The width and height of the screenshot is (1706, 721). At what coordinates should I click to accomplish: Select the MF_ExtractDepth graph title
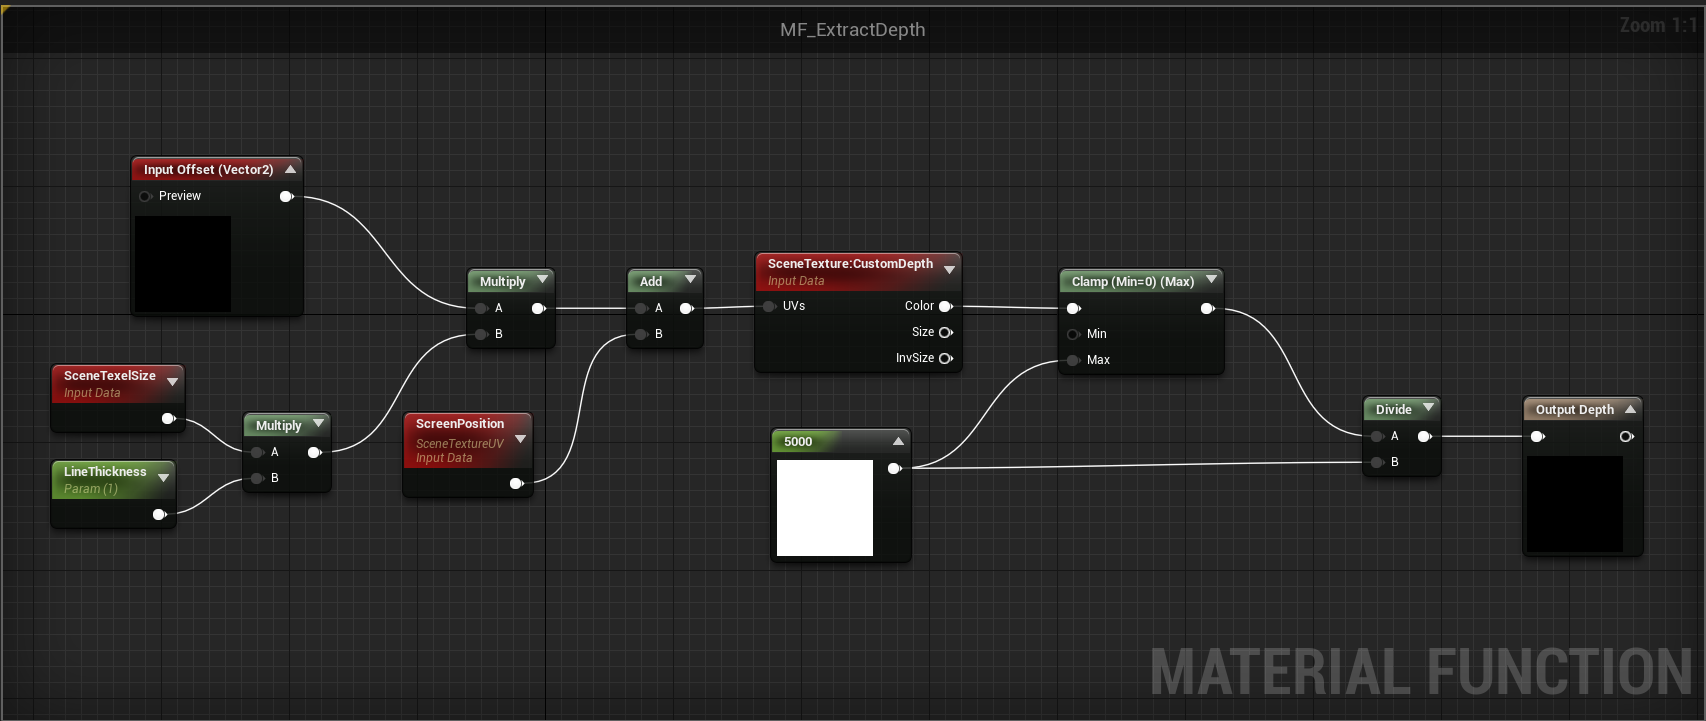click(852, 30)
